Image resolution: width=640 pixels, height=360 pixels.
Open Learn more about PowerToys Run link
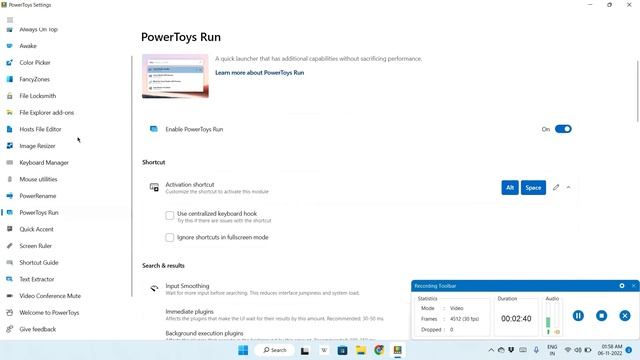tap(260, 73)
